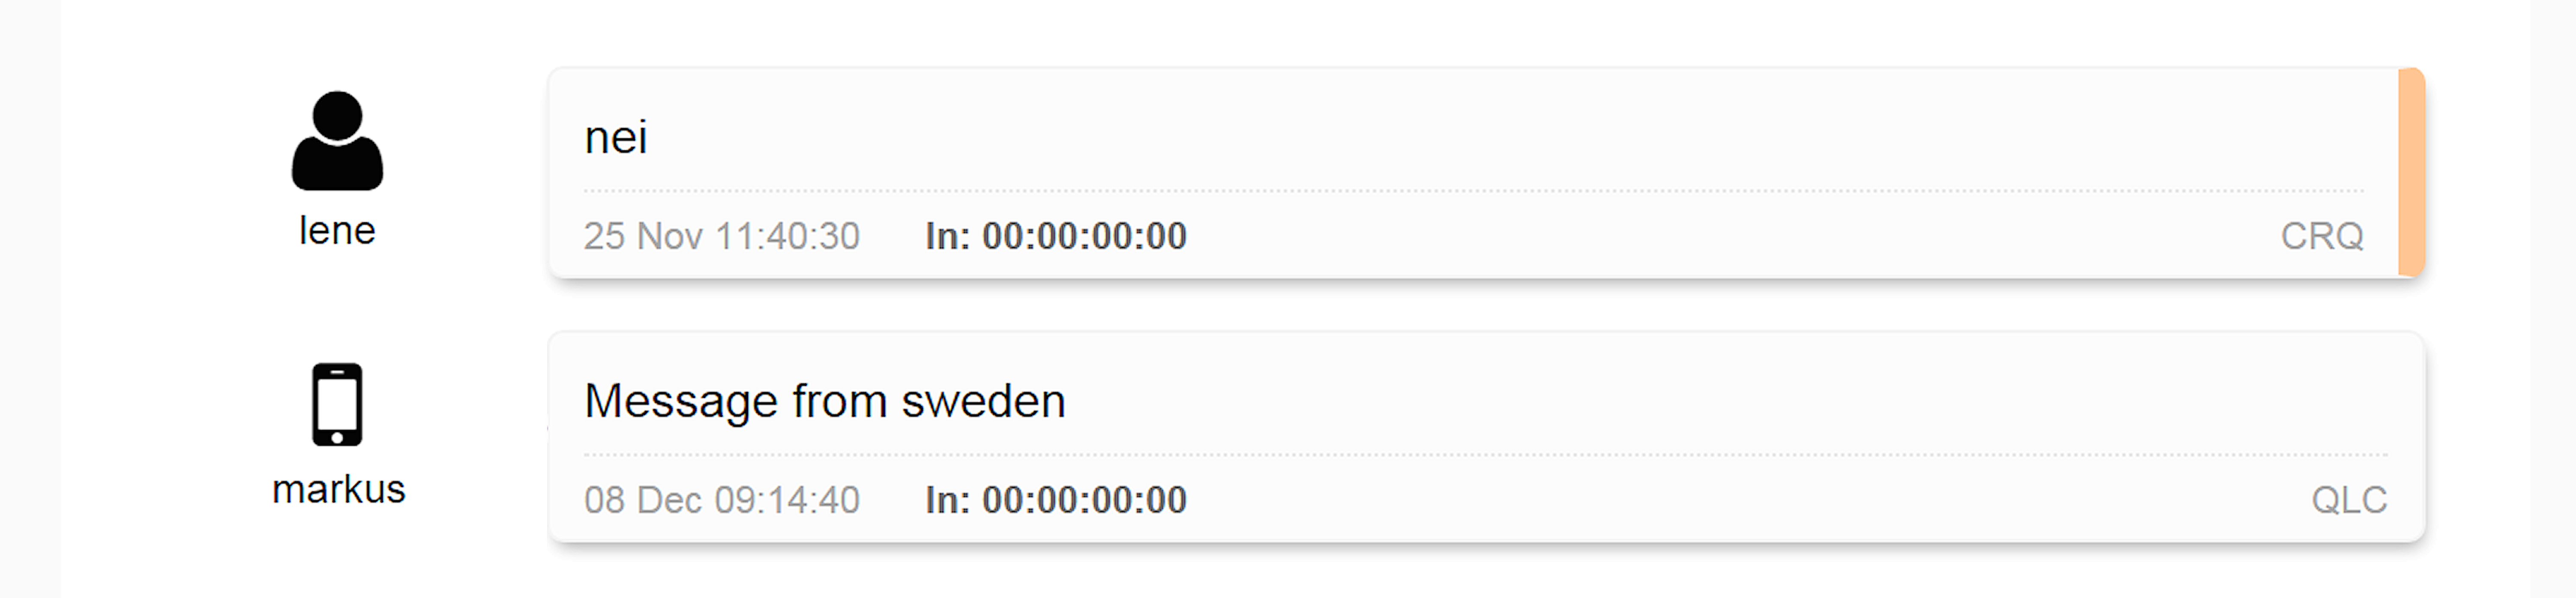Open the Message from sweden text
Screen dimensions: 2576x598
tap(824, 401)
